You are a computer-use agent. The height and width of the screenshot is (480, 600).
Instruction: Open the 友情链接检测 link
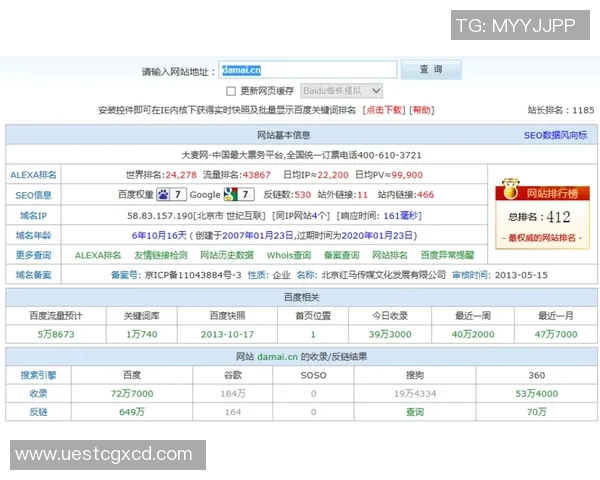pyautogui.click(x=161, y=255)
